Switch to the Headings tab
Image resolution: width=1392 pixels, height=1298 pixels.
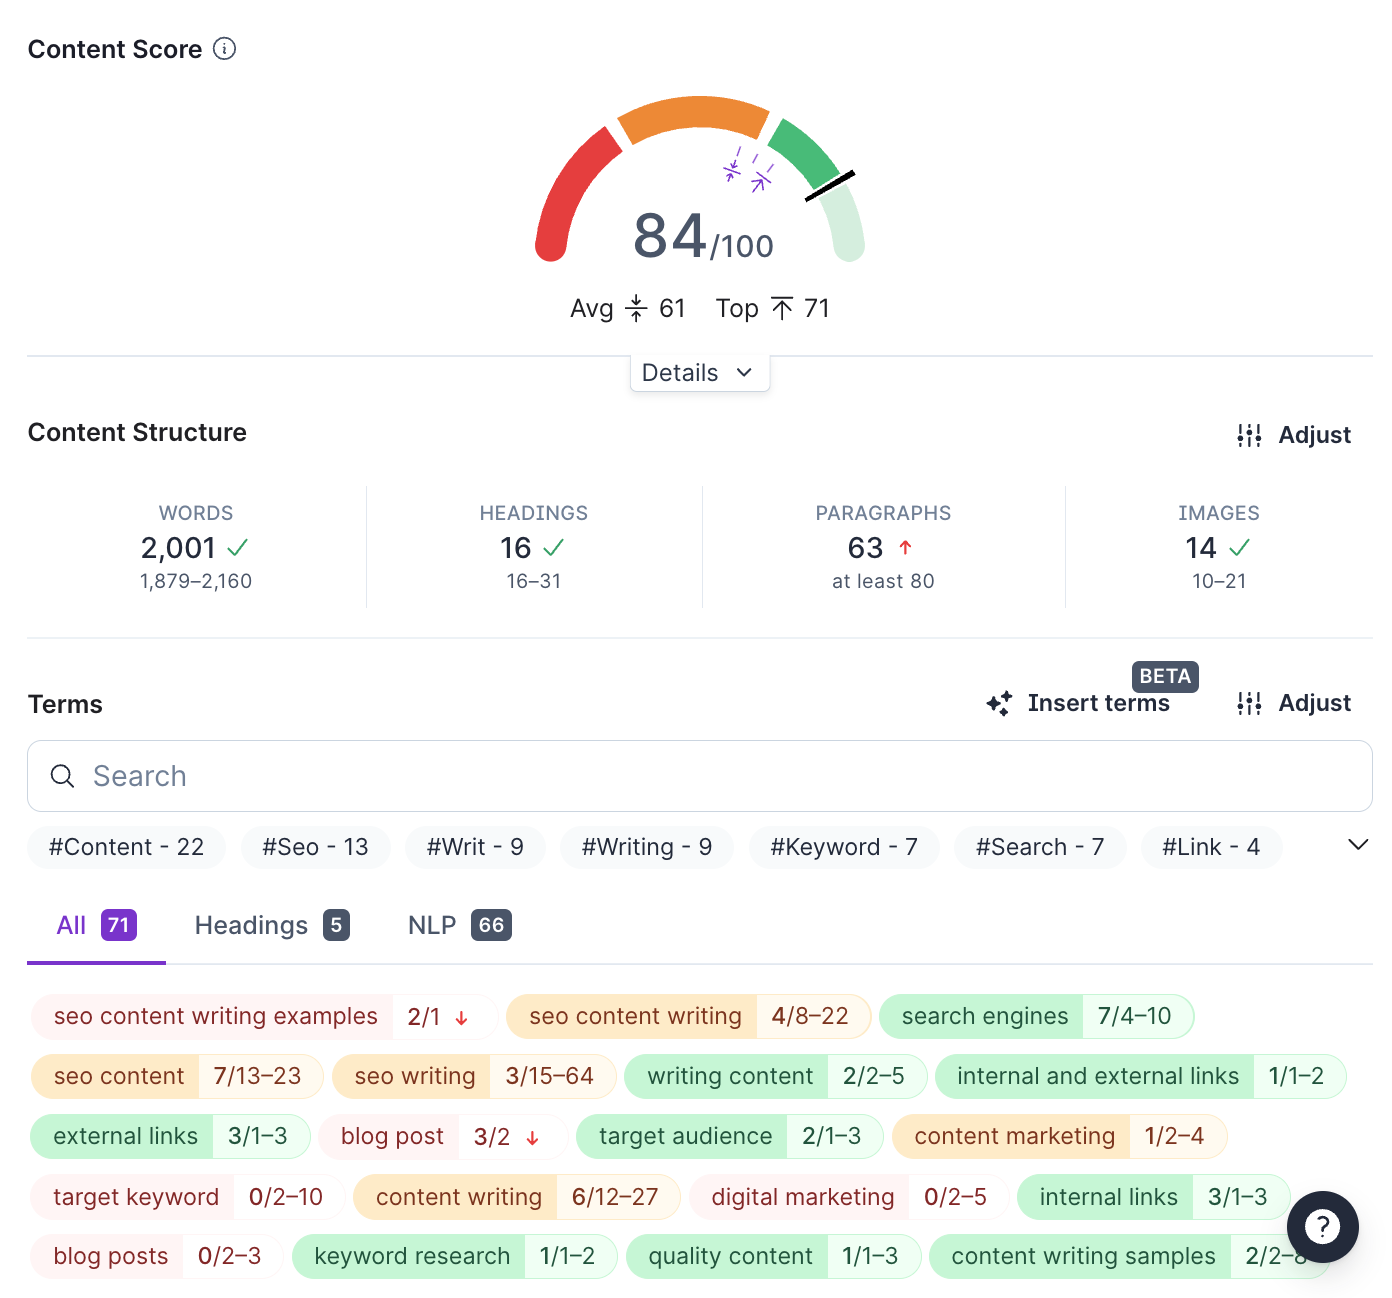point(272,925)
